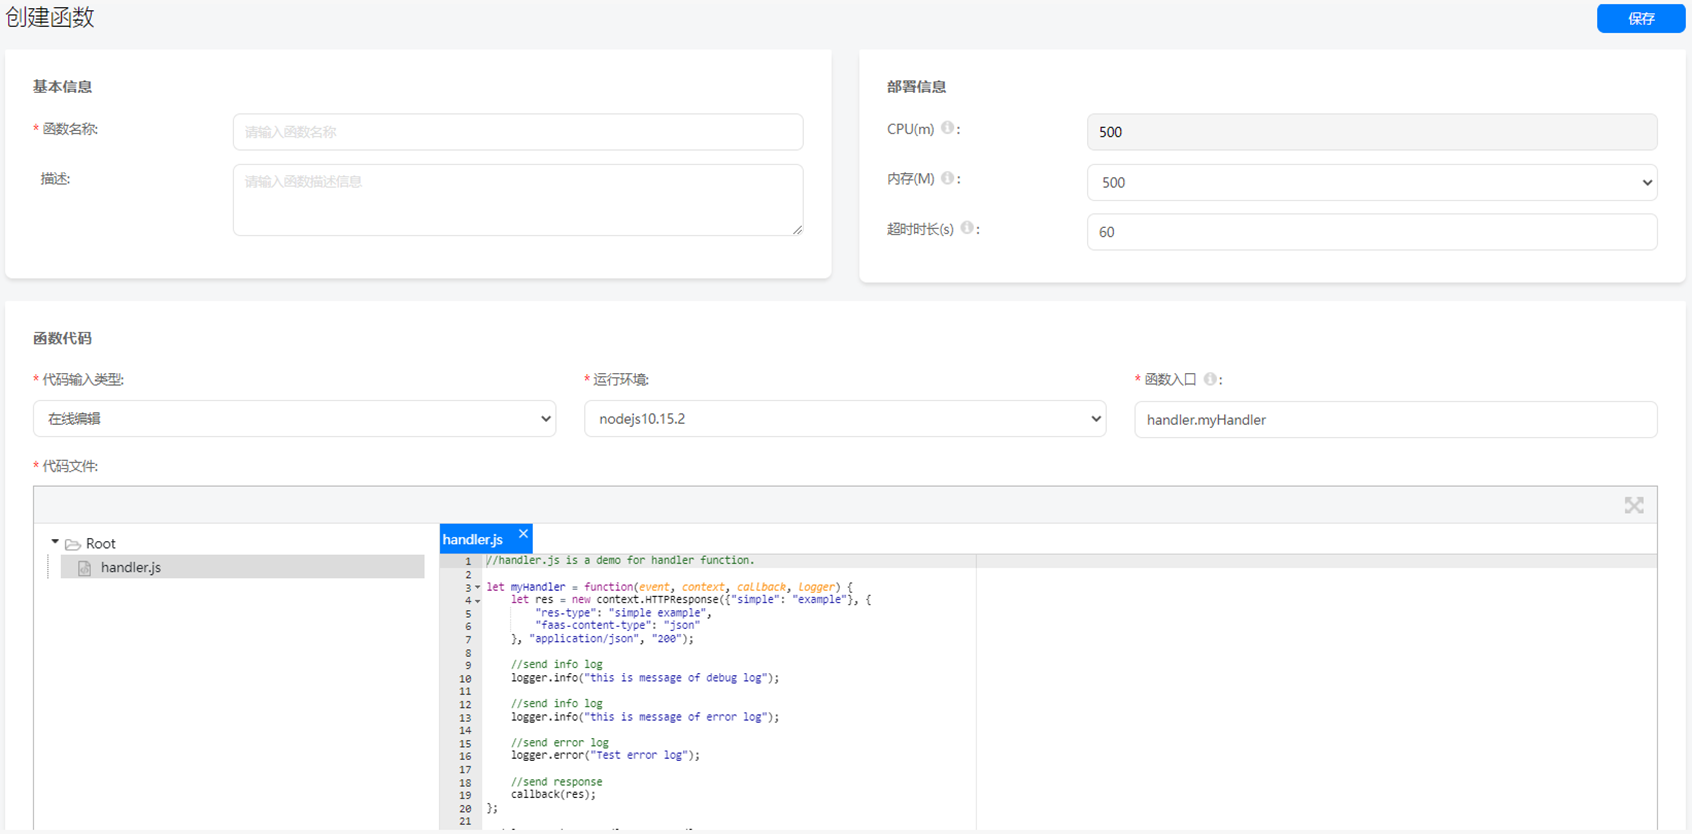The height and width of the screenshot is (834, 1692).
Task: Focus the 描述 description textarea
Action: pos(518,200)
